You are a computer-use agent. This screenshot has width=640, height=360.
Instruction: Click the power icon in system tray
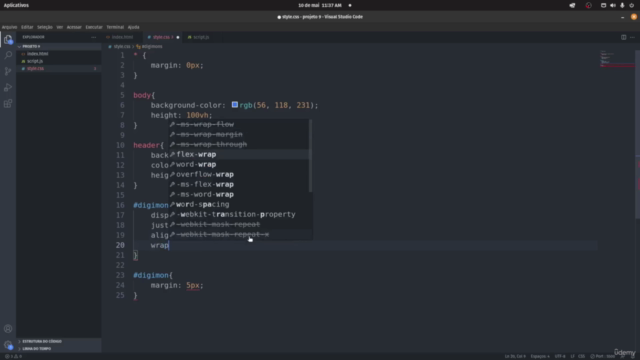(631, 5)
